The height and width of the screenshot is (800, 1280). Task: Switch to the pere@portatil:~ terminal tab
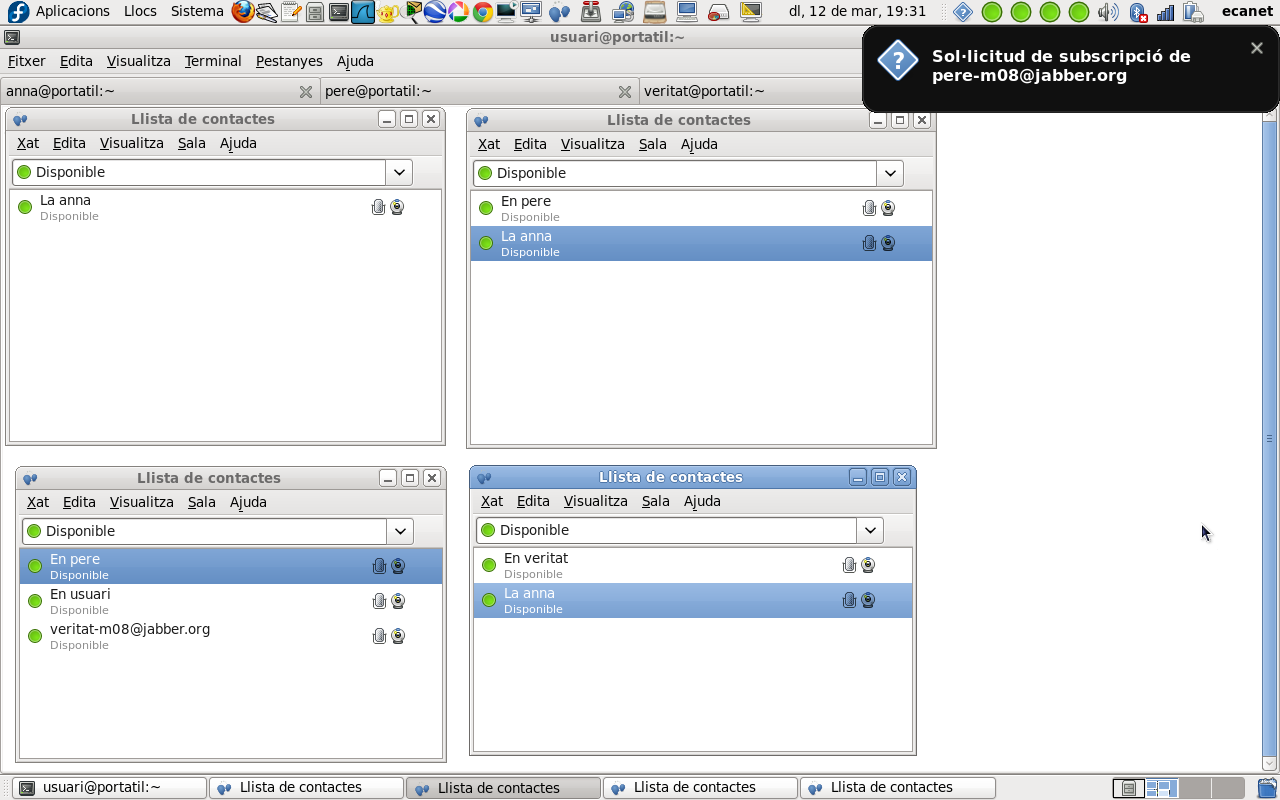pos(470,91)
